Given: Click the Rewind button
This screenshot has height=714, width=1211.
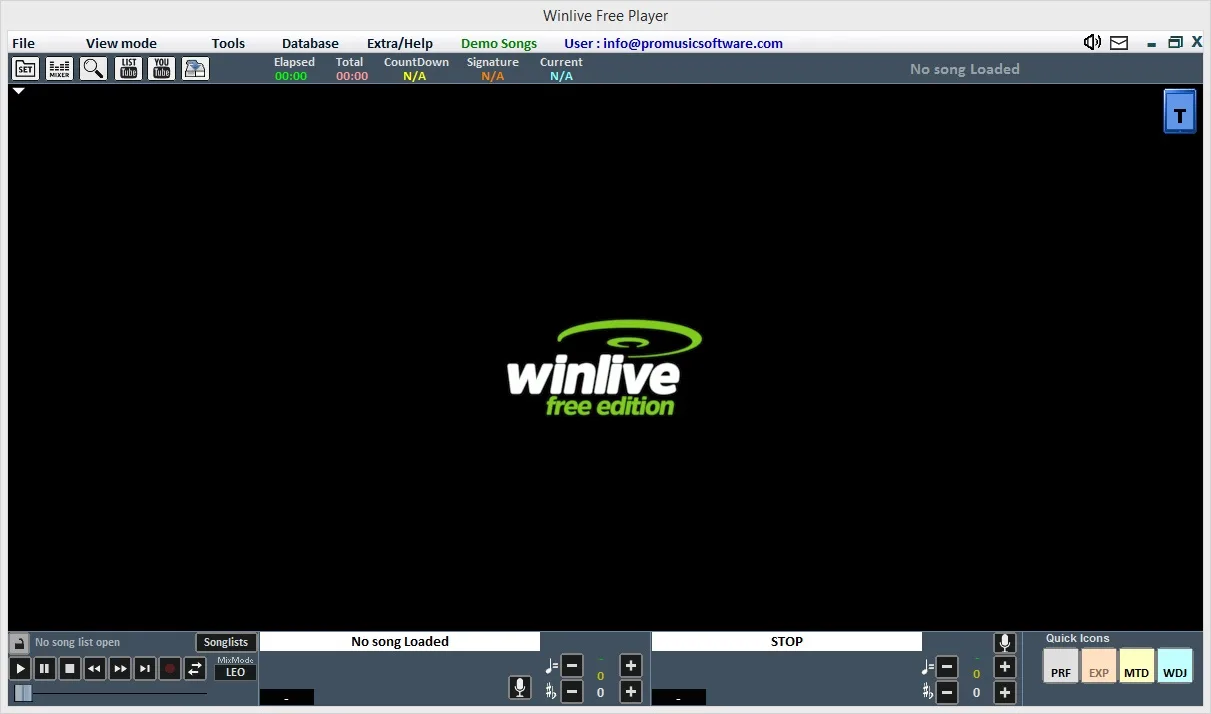Looking at the screenshot, I should tap(95, 669).
